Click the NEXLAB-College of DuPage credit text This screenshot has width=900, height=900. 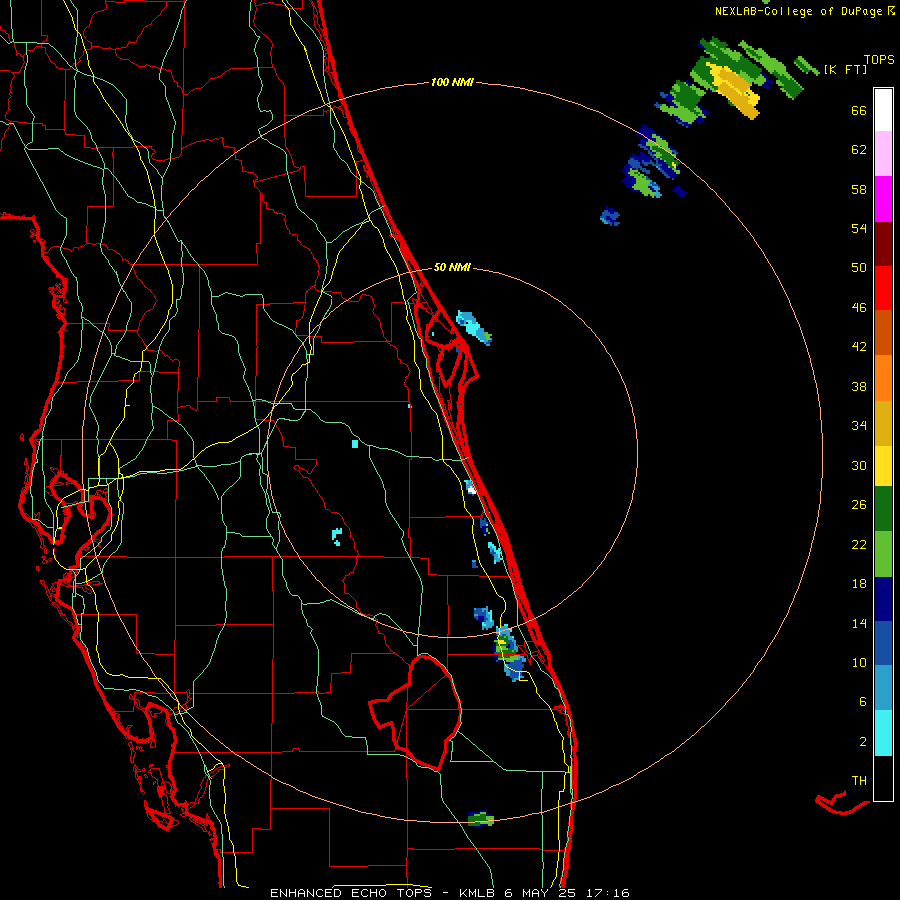(798, 11)
